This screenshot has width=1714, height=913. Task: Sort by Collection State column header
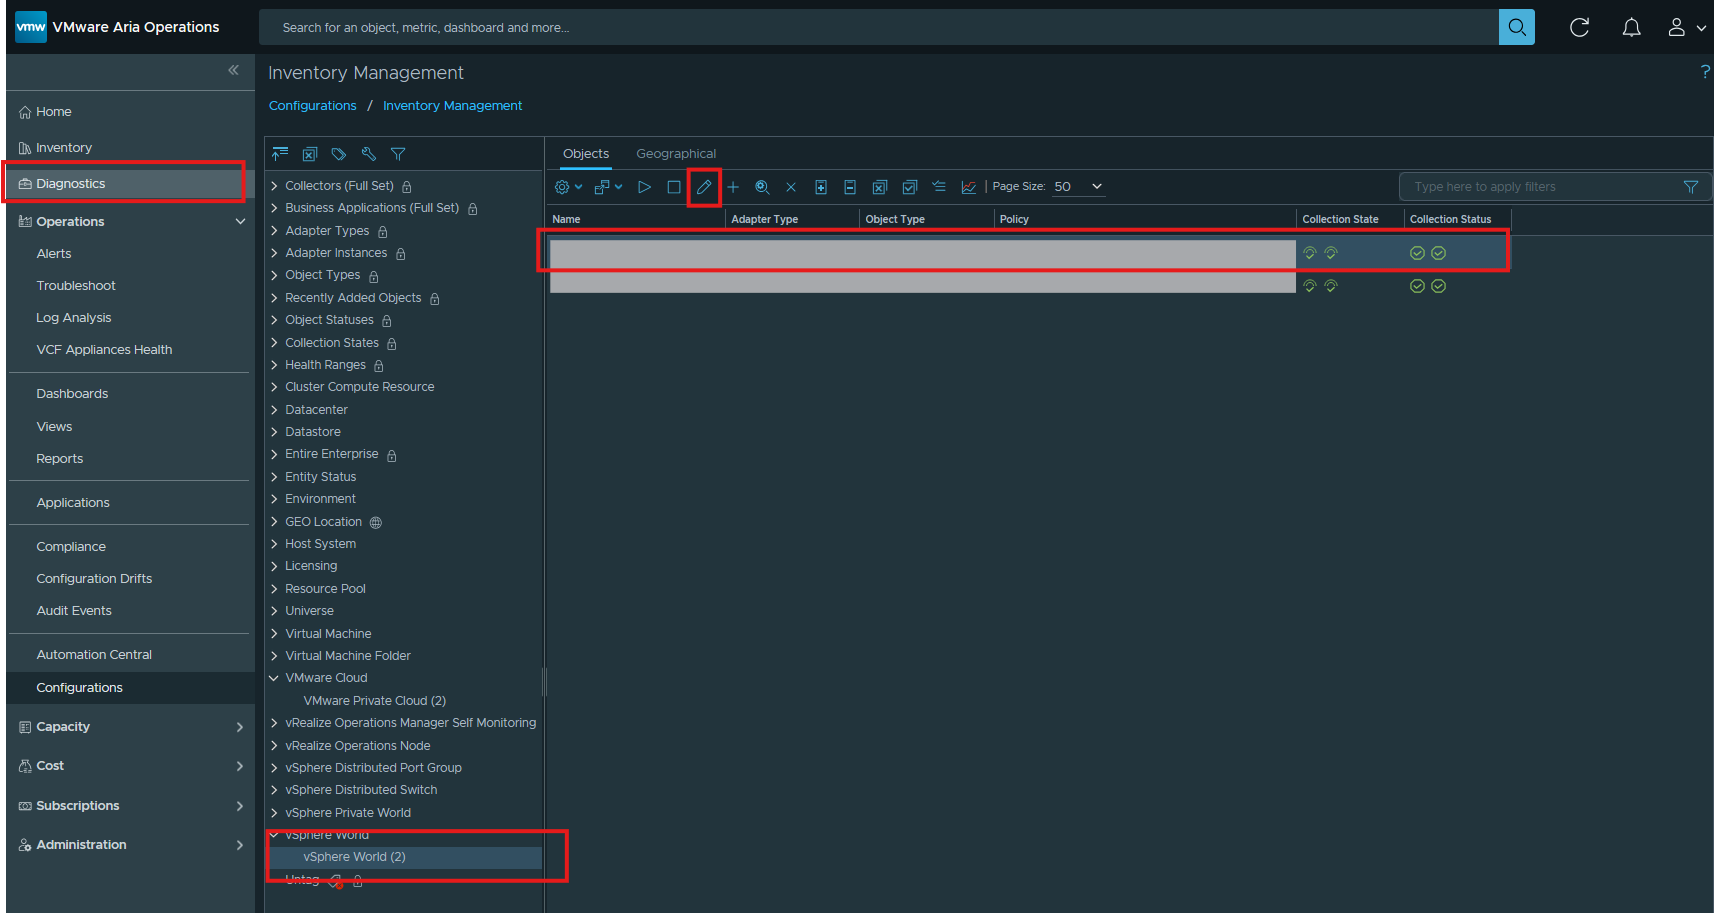pyautogui.click(x=1340, y=219)
